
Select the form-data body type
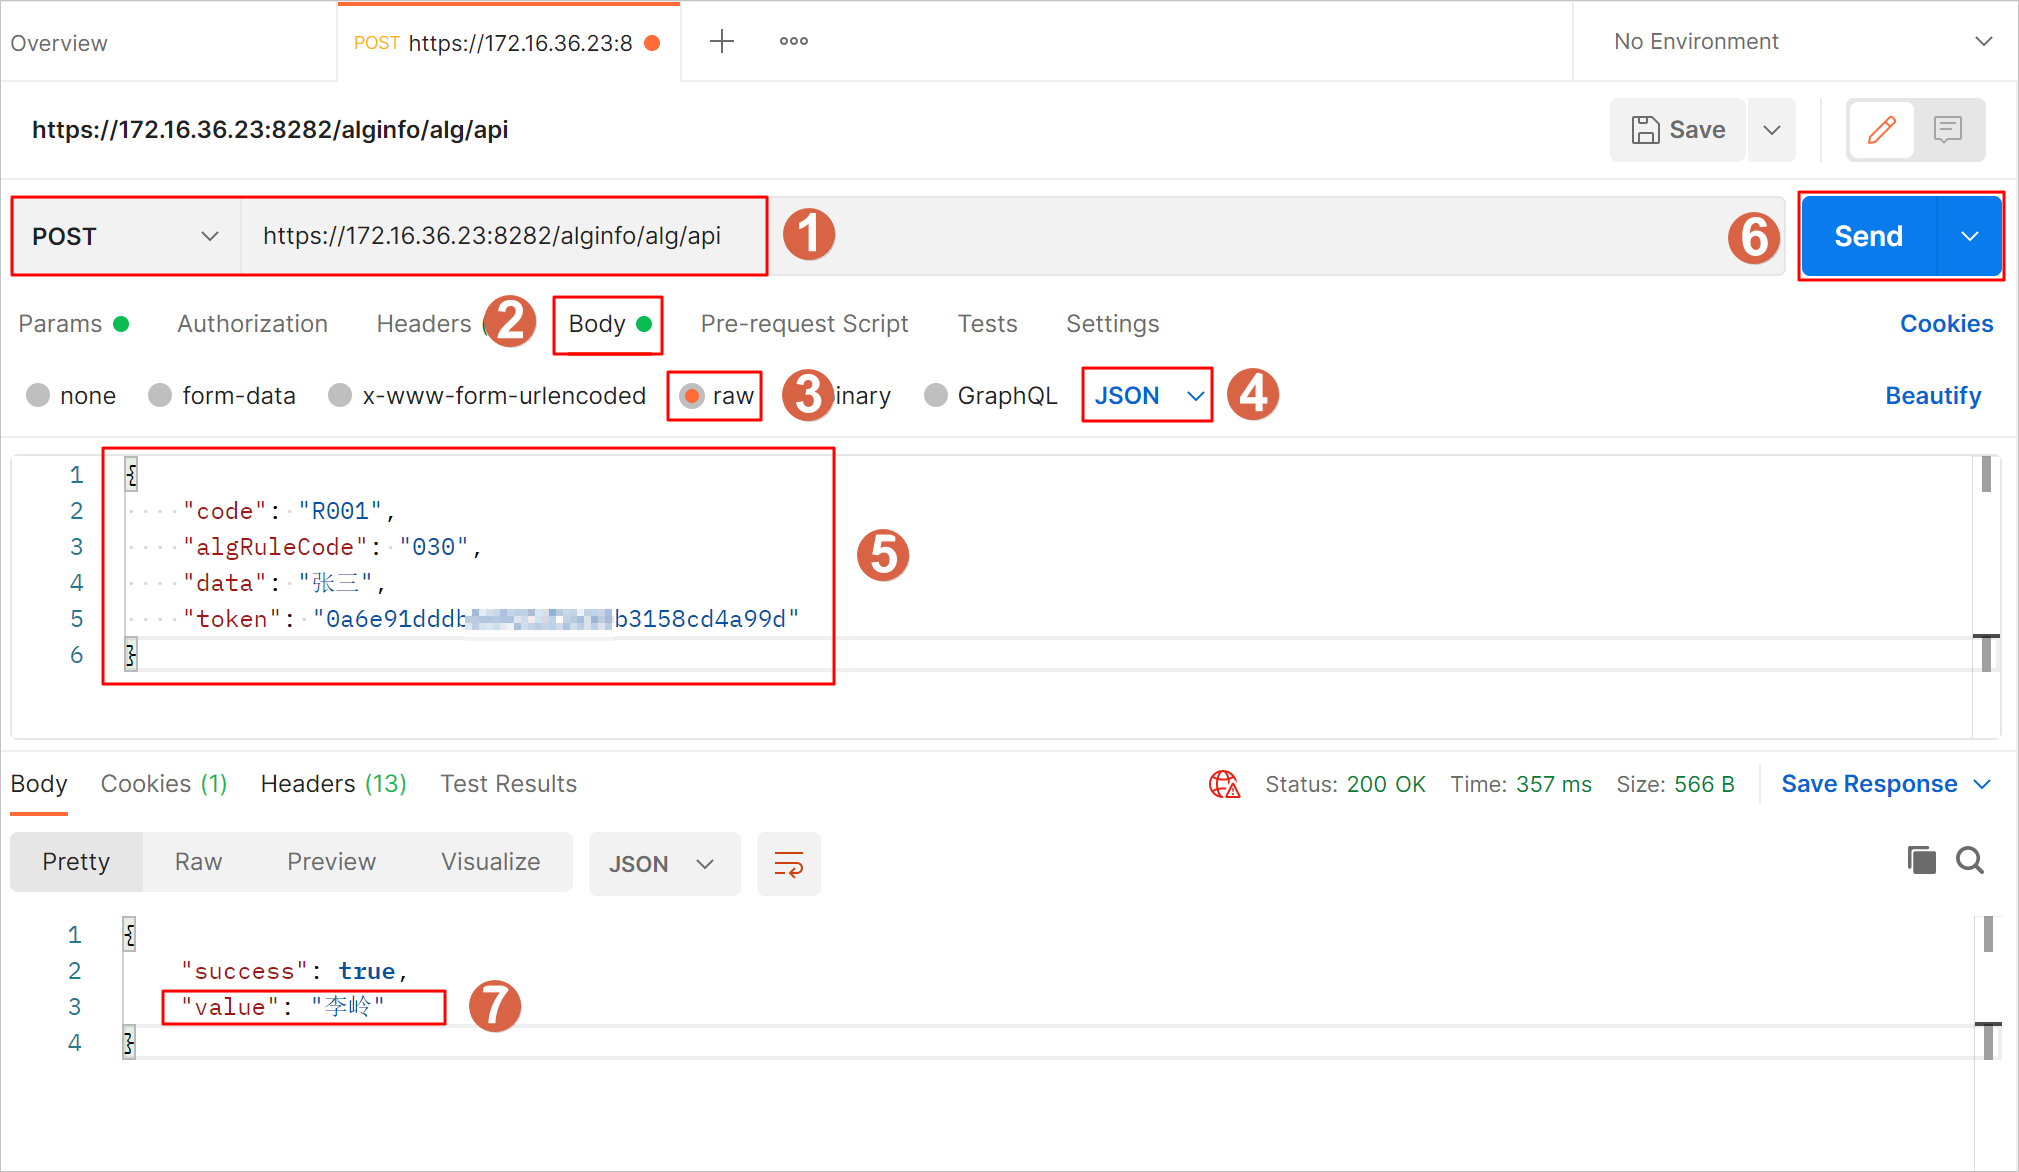[160, 395]
